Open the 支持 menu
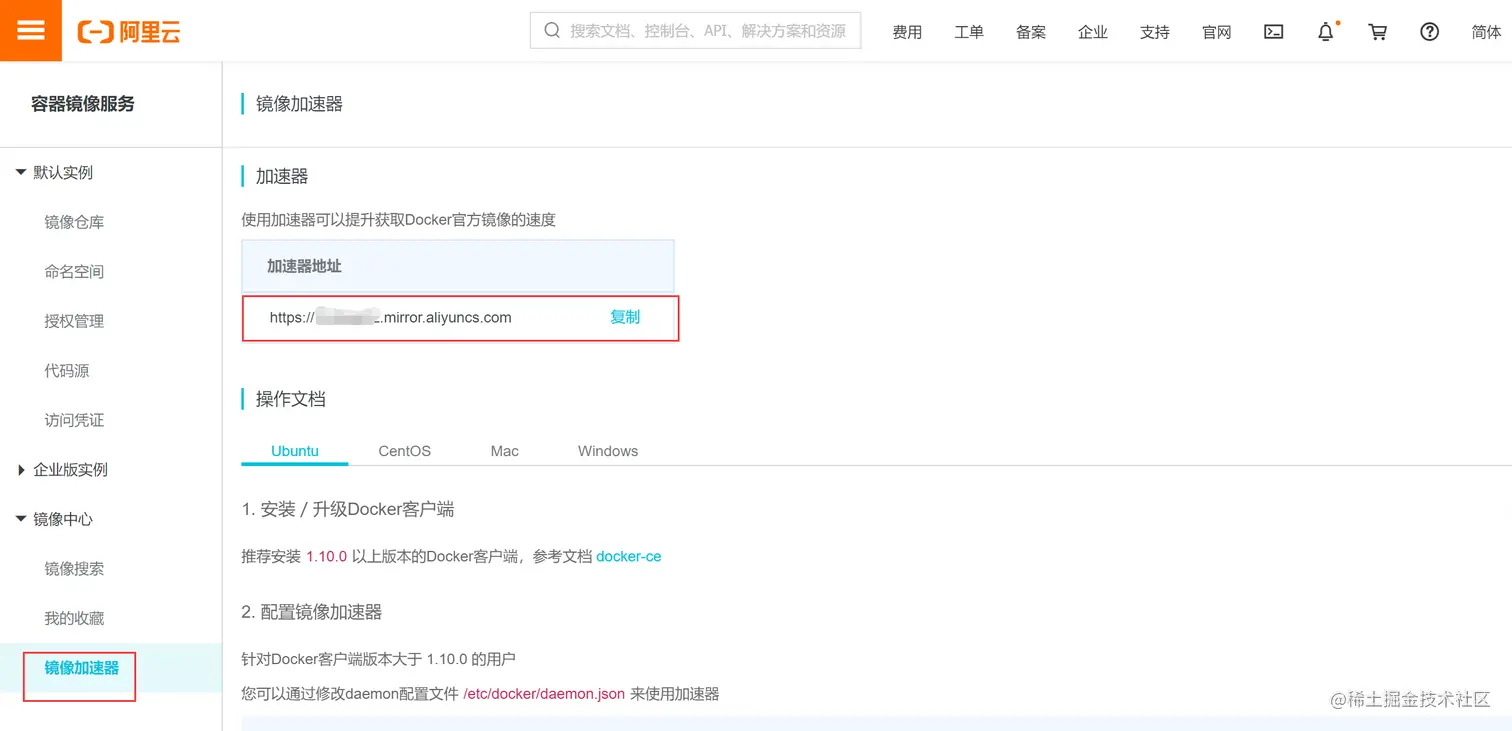The width and height of the screenshot is (1512, 731). [x=1155, y=32]
